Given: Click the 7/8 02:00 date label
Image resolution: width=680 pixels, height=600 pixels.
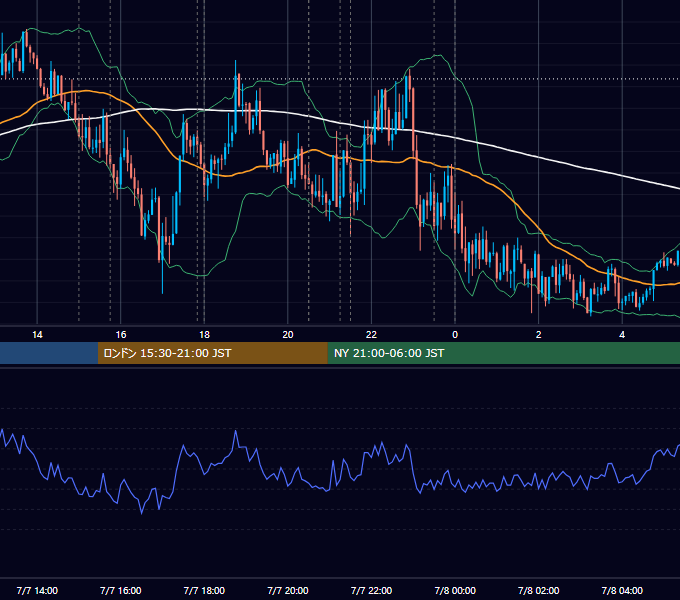Looking at the screenshot, I should click(x=539, y=590).
